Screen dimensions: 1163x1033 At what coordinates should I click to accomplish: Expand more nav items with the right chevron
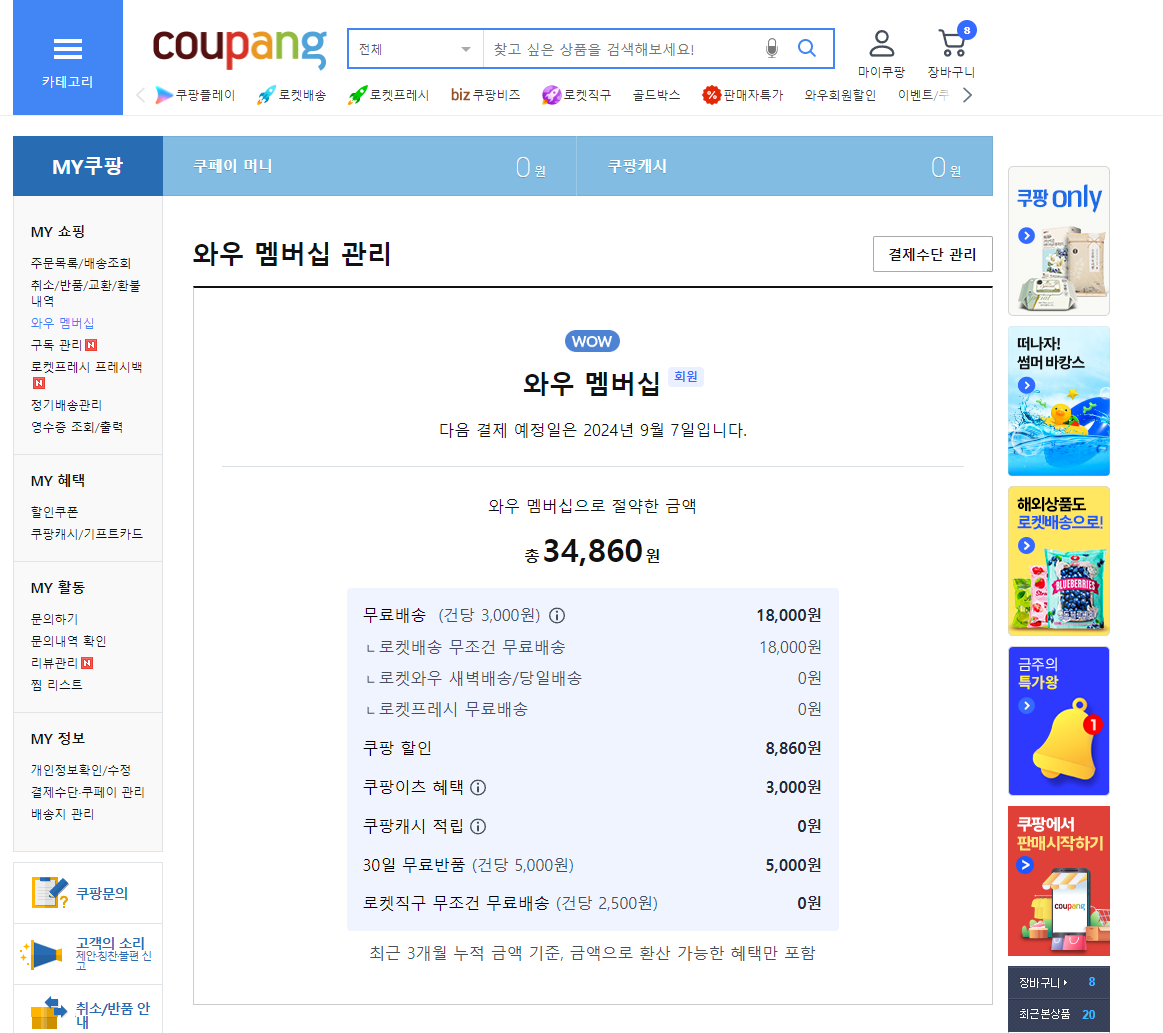click(966, 94)
